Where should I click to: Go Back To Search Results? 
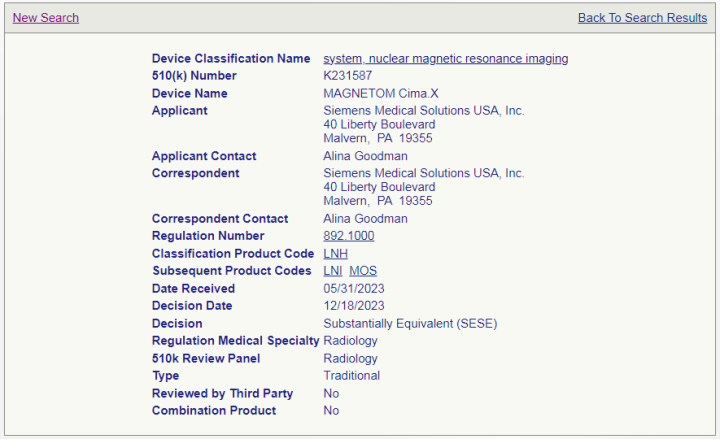pyautogui.click(x=642, y=18)
